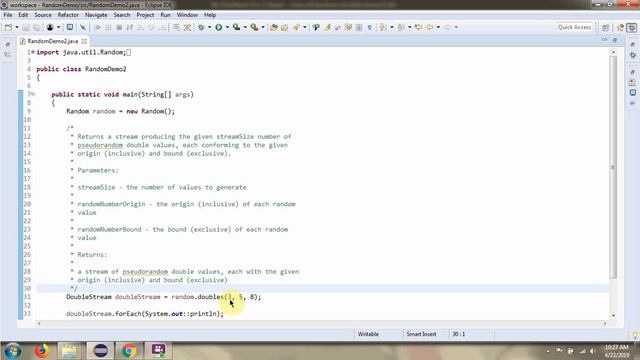Click the New file toolbar icon
The height and width of the screenshot is (360, 640).
[8, 27]
